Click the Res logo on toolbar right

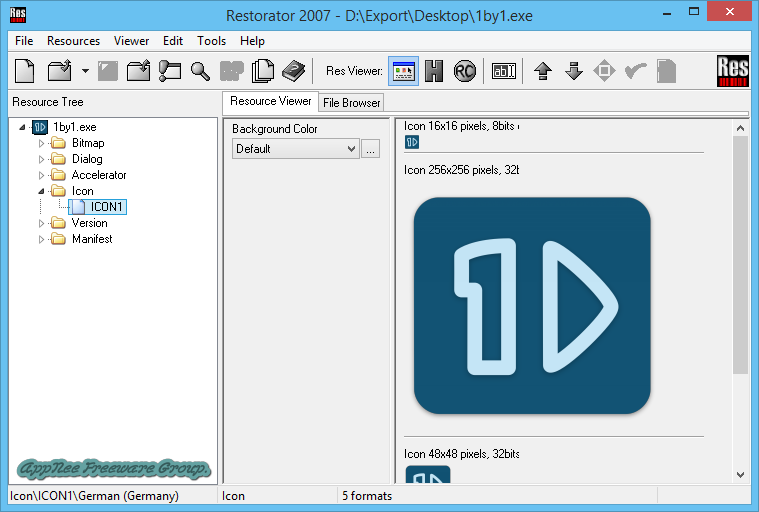pyautogui.click(x=732, y=71)
